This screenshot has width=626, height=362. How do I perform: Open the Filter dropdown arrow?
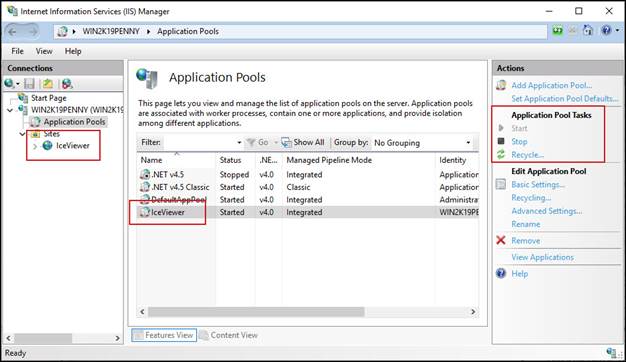click(x=239, y=142)
